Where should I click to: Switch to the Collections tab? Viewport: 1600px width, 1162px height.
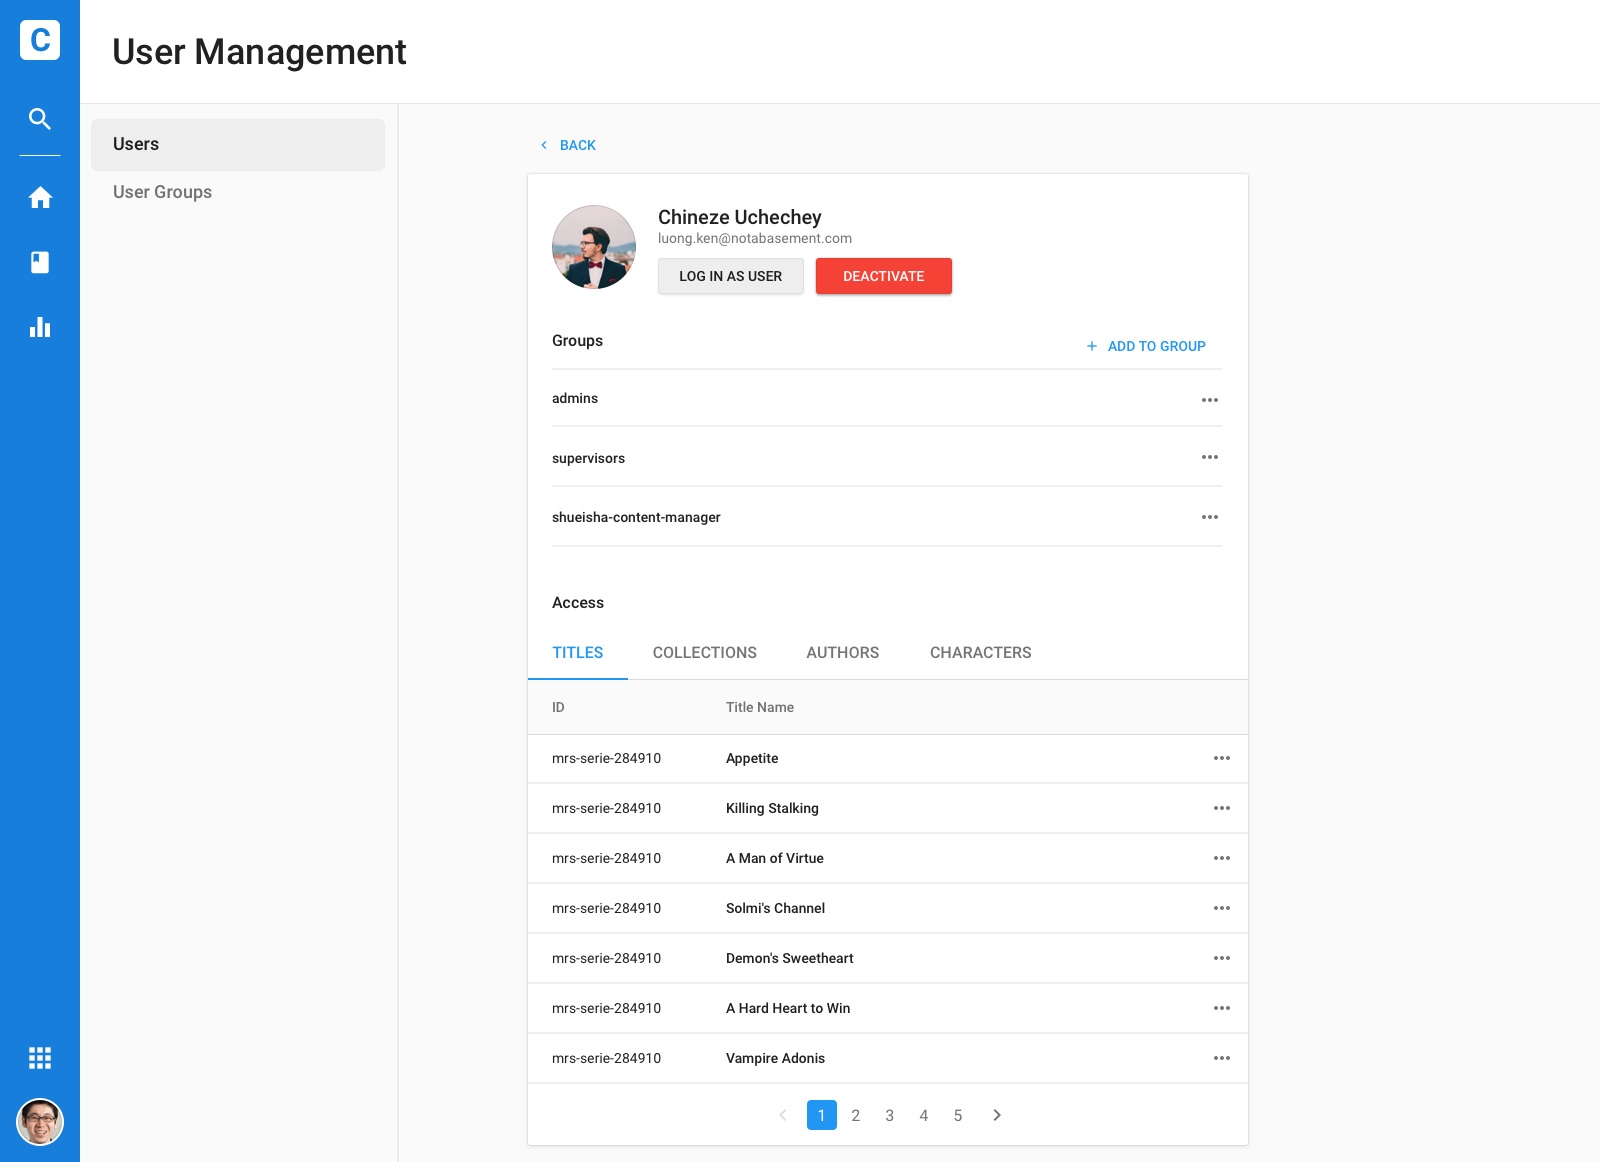704,653
